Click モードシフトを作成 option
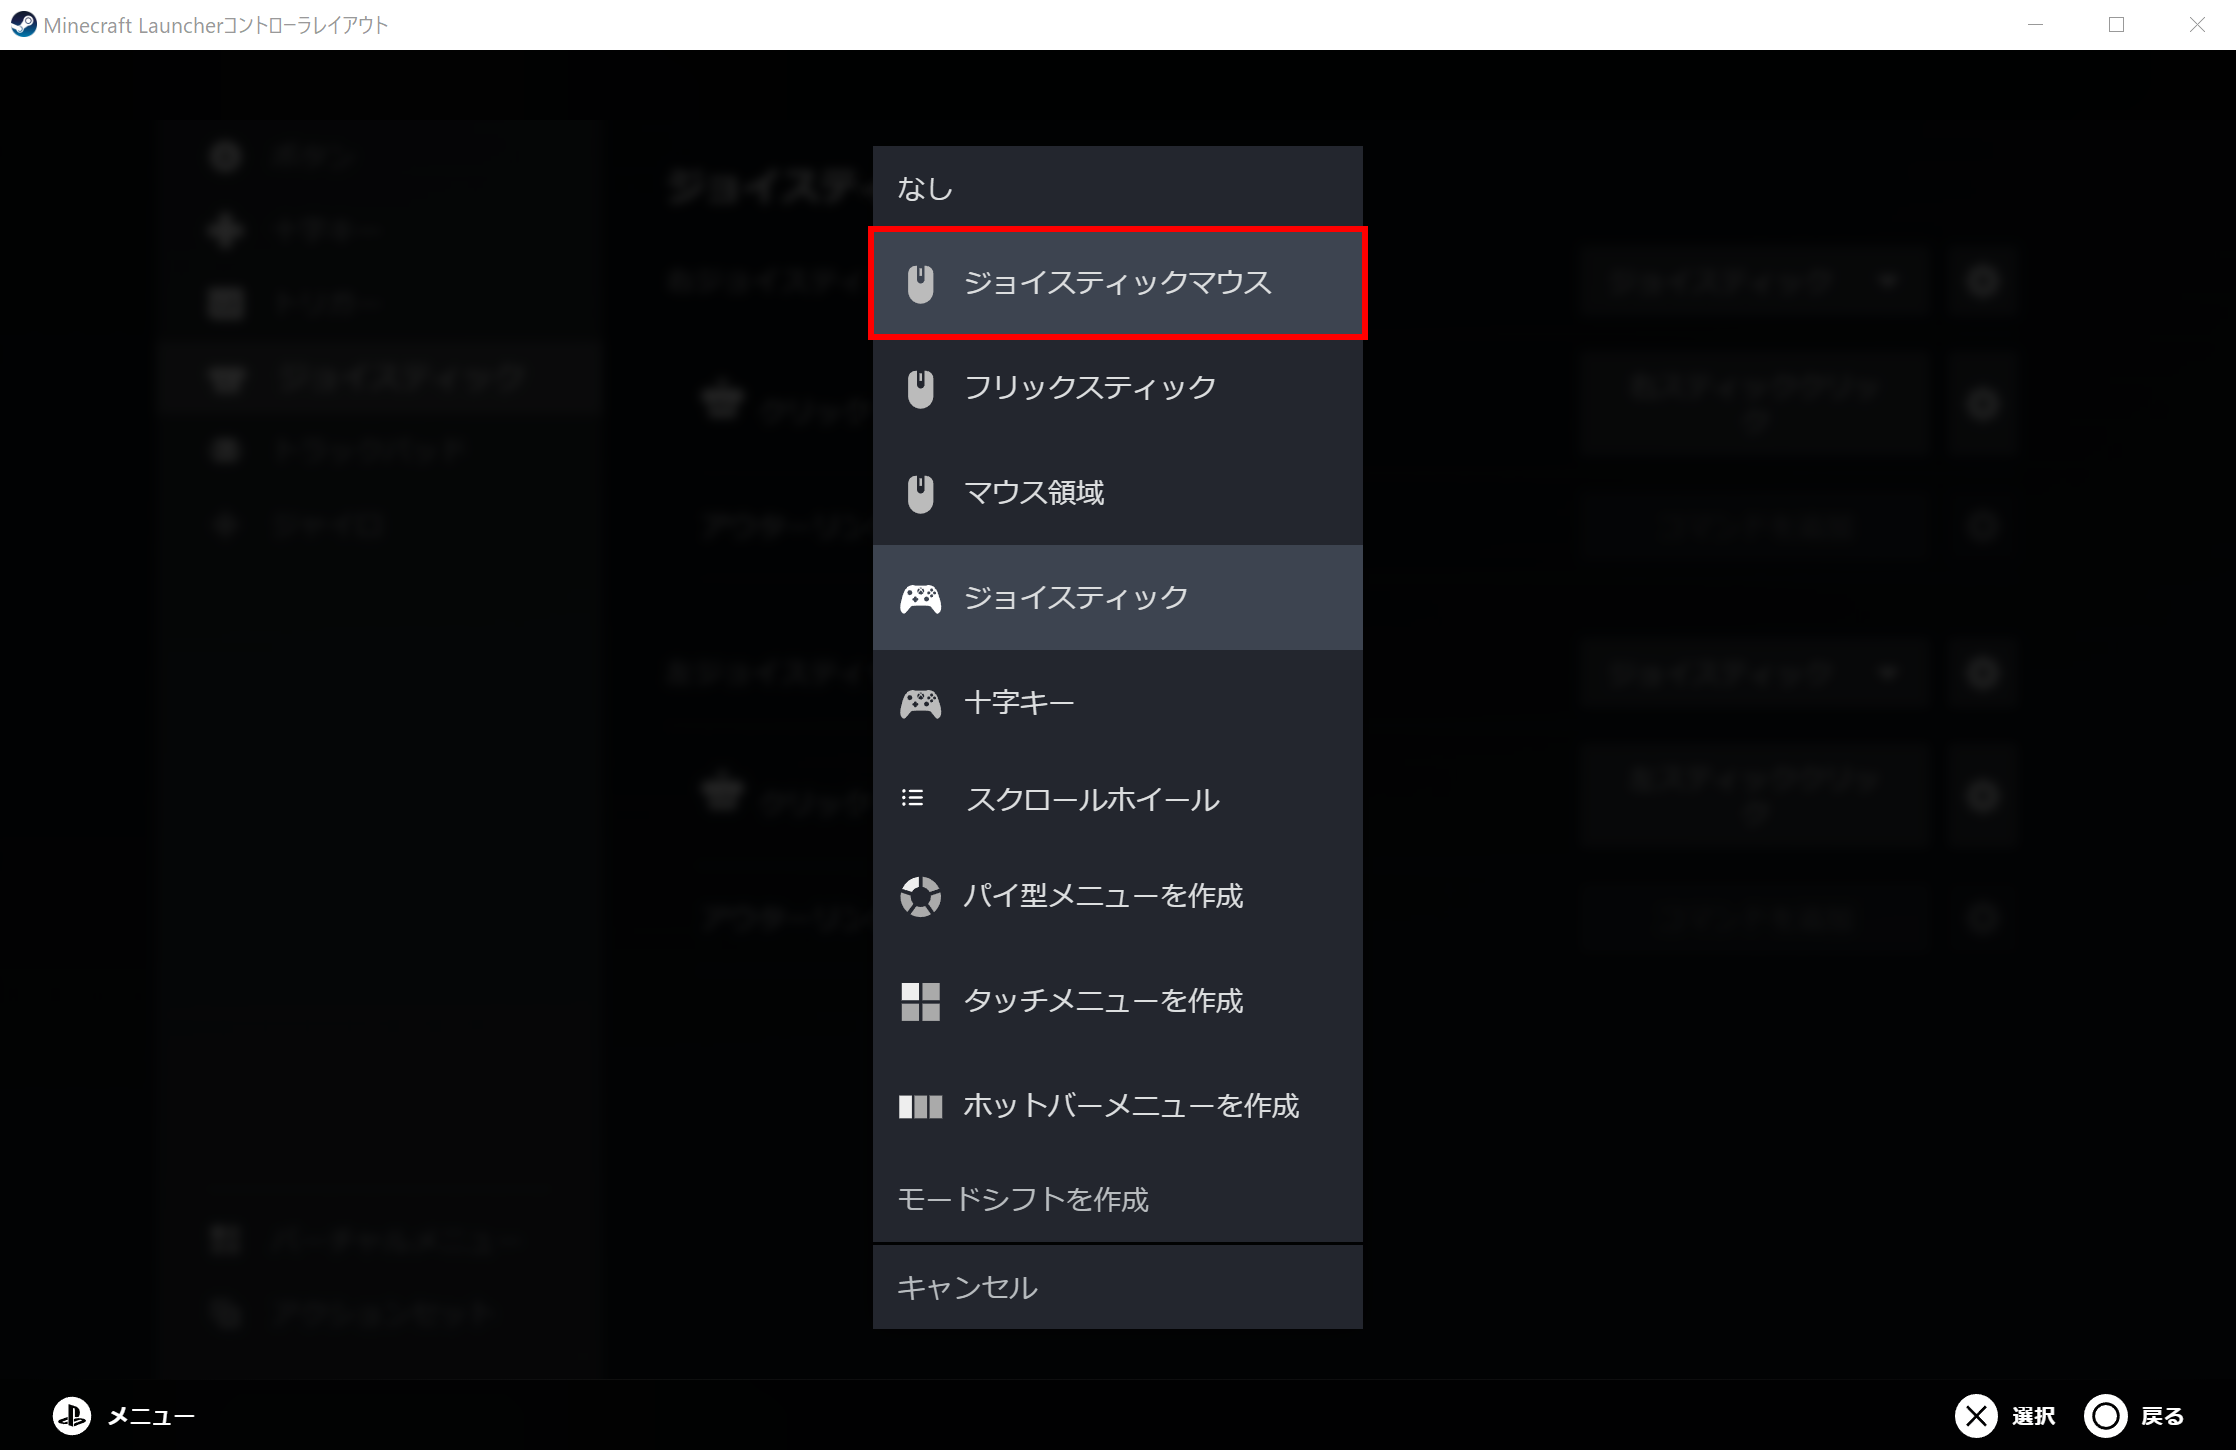Screen dimensions: 2236x1450 (x=1117, y=1199)
